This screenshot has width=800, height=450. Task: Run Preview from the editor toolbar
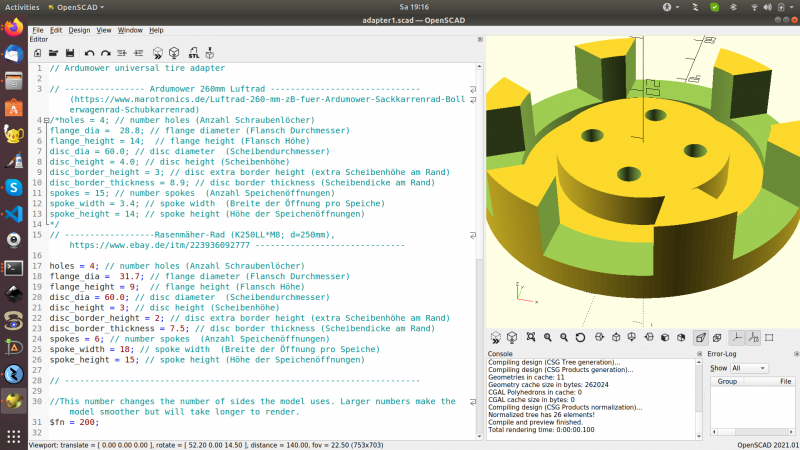(158, 53)
